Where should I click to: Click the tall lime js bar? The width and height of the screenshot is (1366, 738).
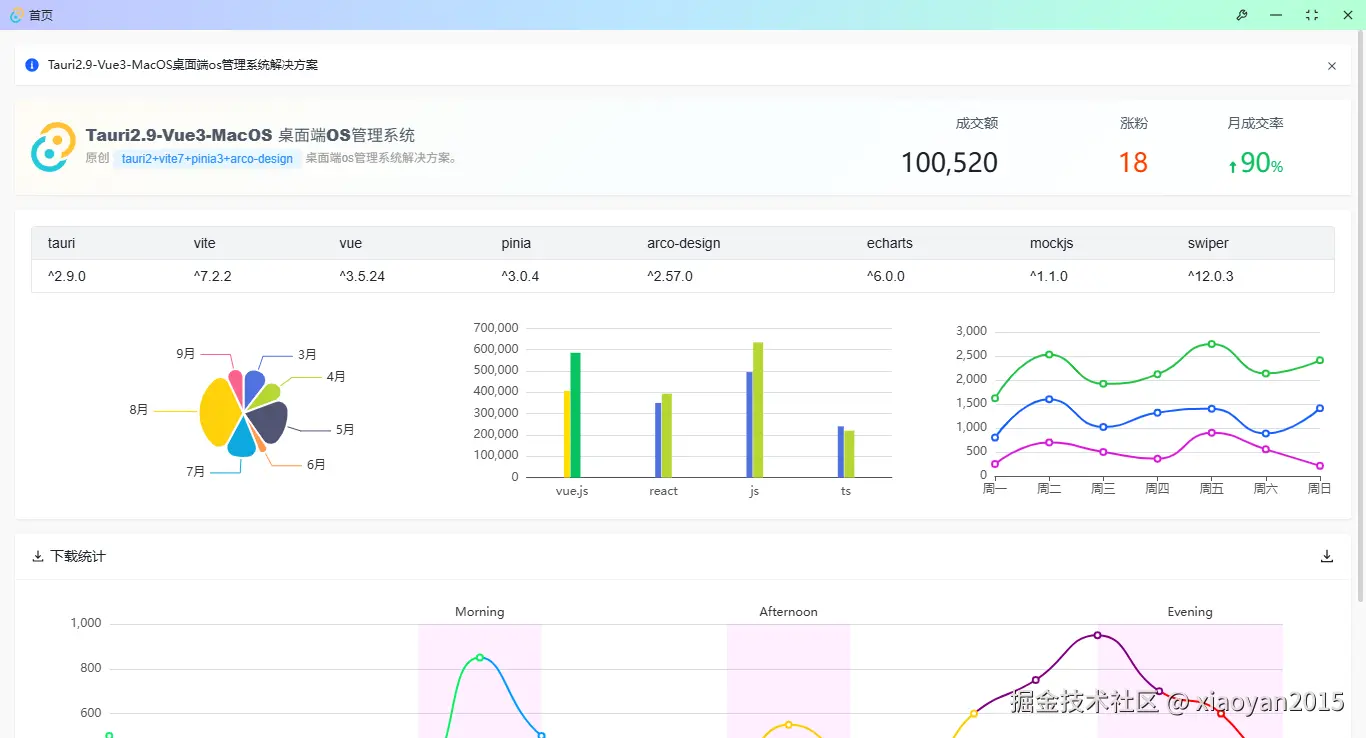pos(758,410)
